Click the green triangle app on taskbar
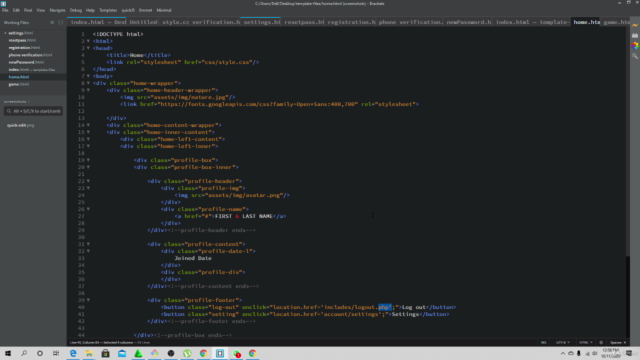 [x=138, y=353]
